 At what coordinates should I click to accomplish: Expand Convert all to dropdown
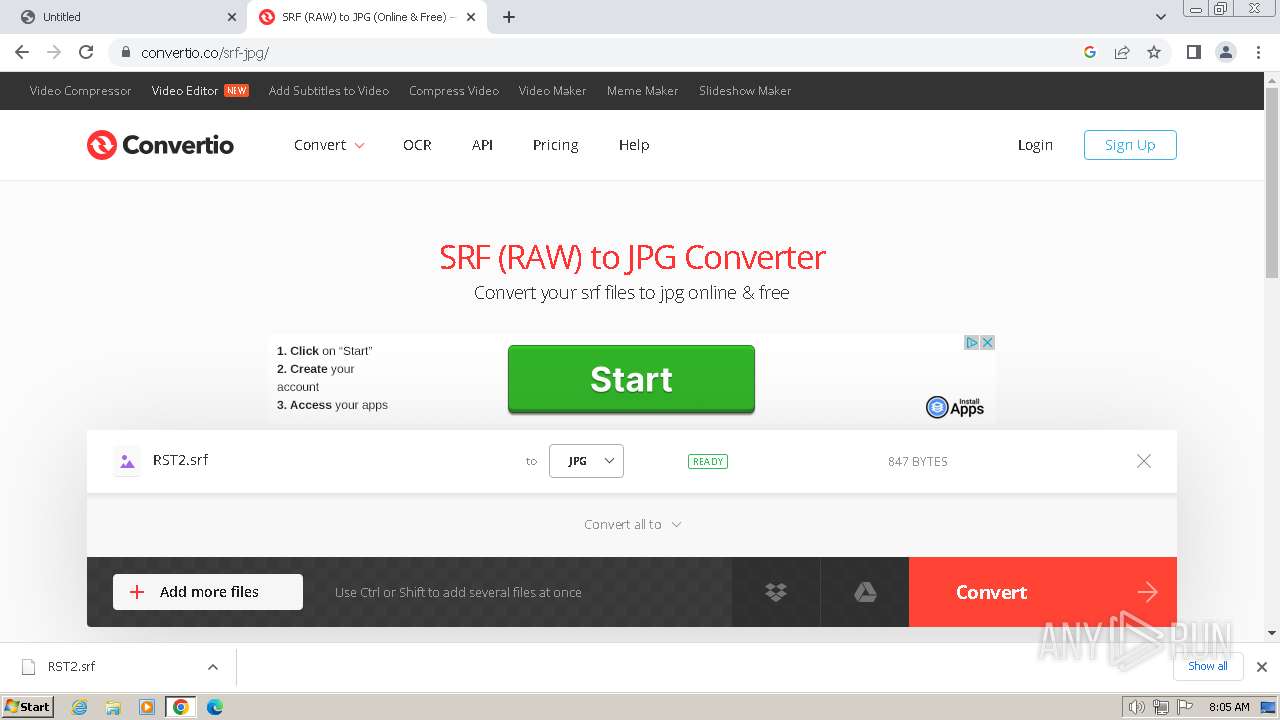click(633, 524)
